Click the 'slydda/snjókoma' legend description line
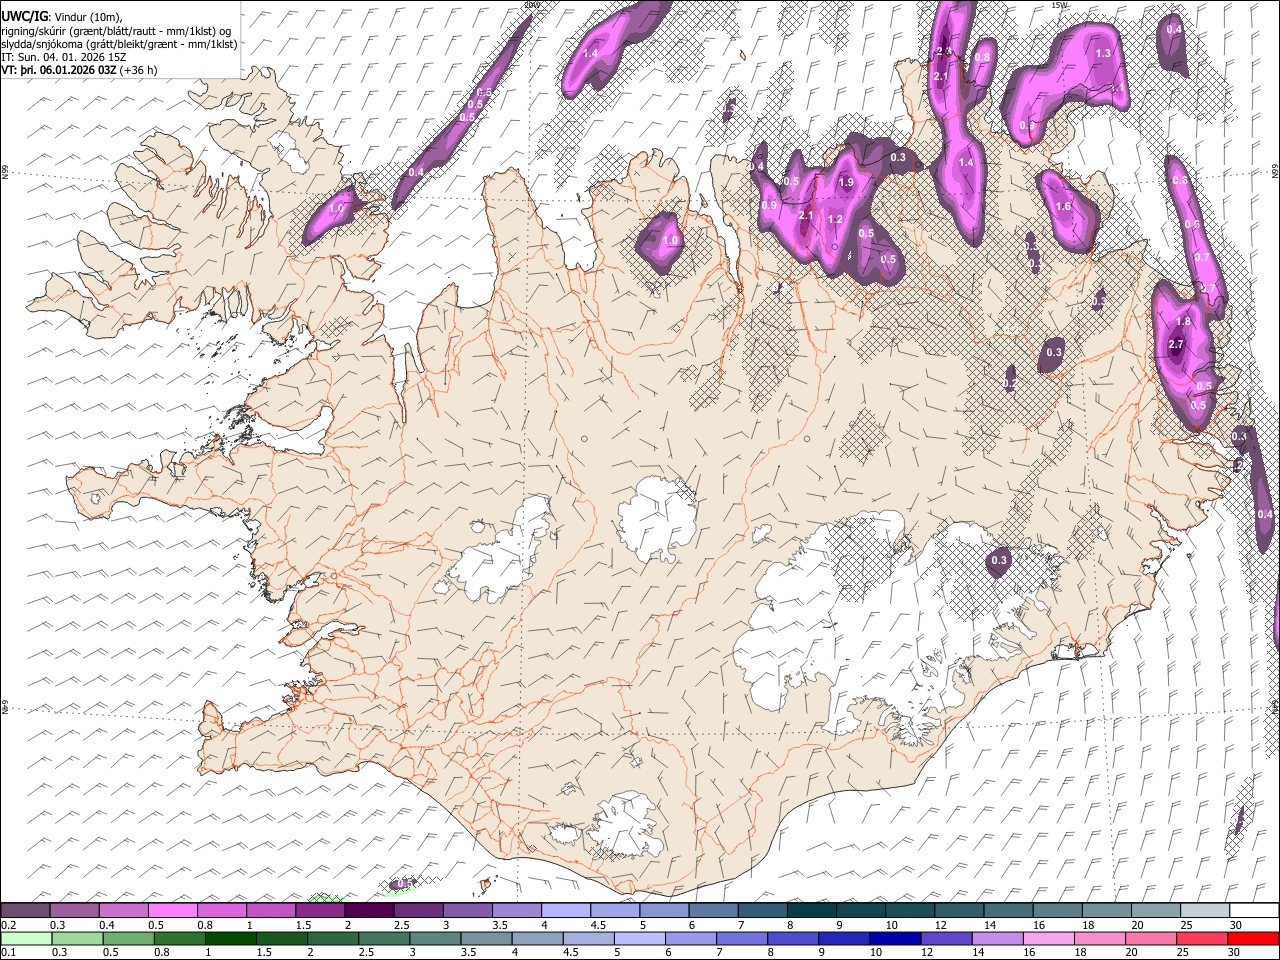This screenshot has width=1280, height=960. pyautogui.click(x=119, y=44)
